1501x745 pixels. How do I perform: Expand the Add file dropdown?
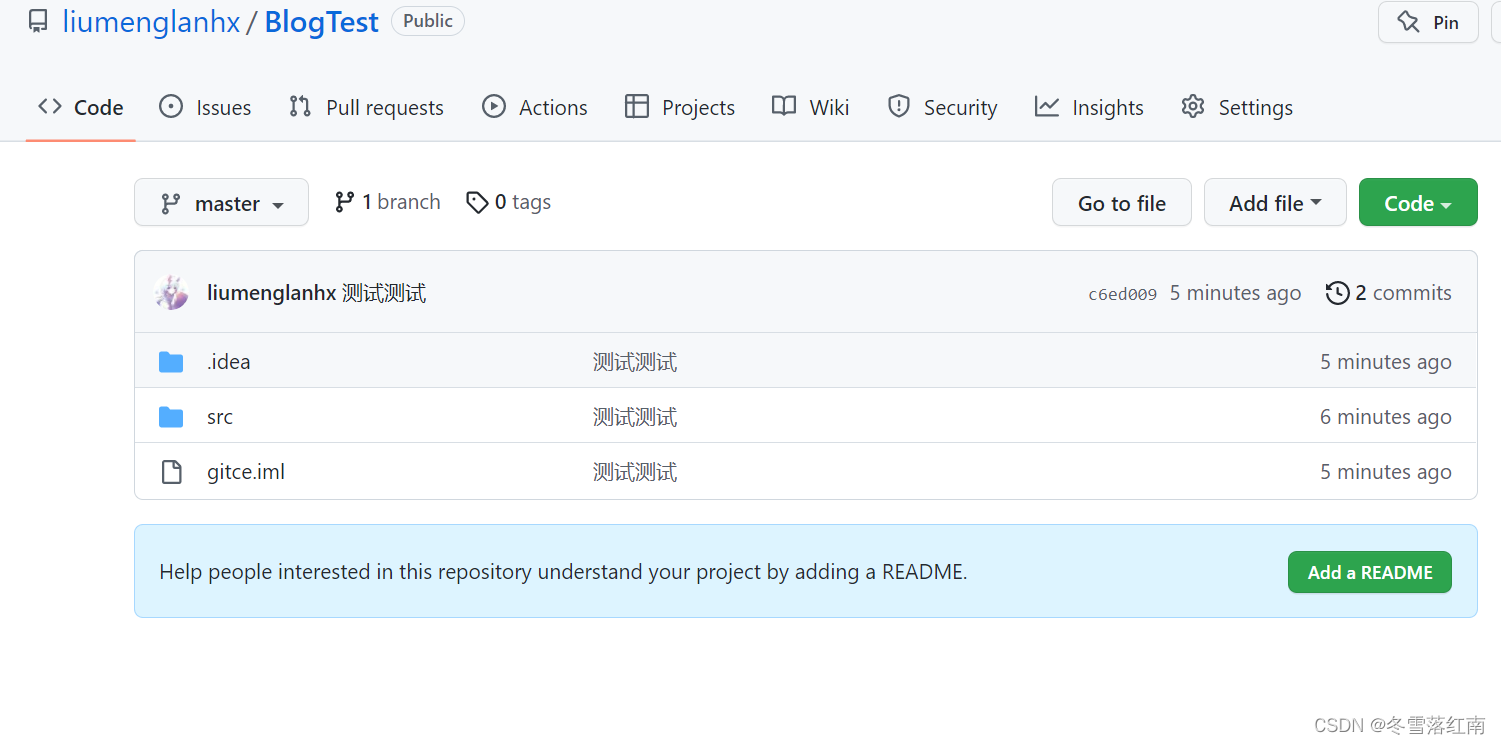[x=1275, y=203]
